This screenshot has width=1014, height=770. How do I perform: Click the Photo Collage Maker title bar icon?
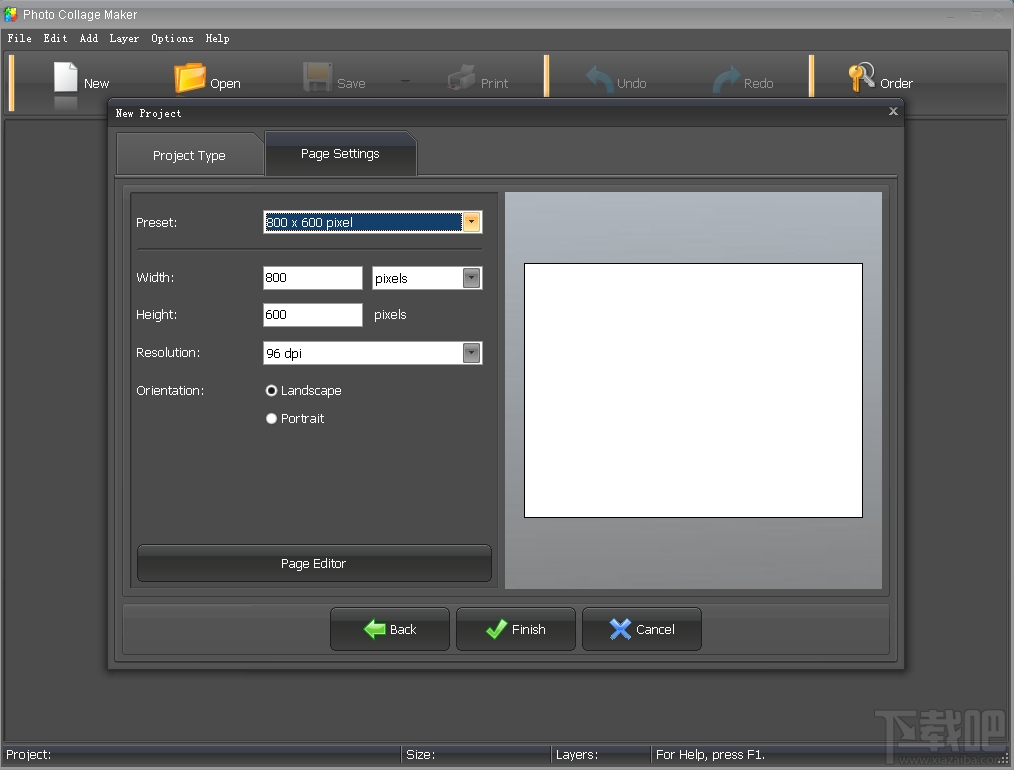pyautogui.click(x=10, y=14)
